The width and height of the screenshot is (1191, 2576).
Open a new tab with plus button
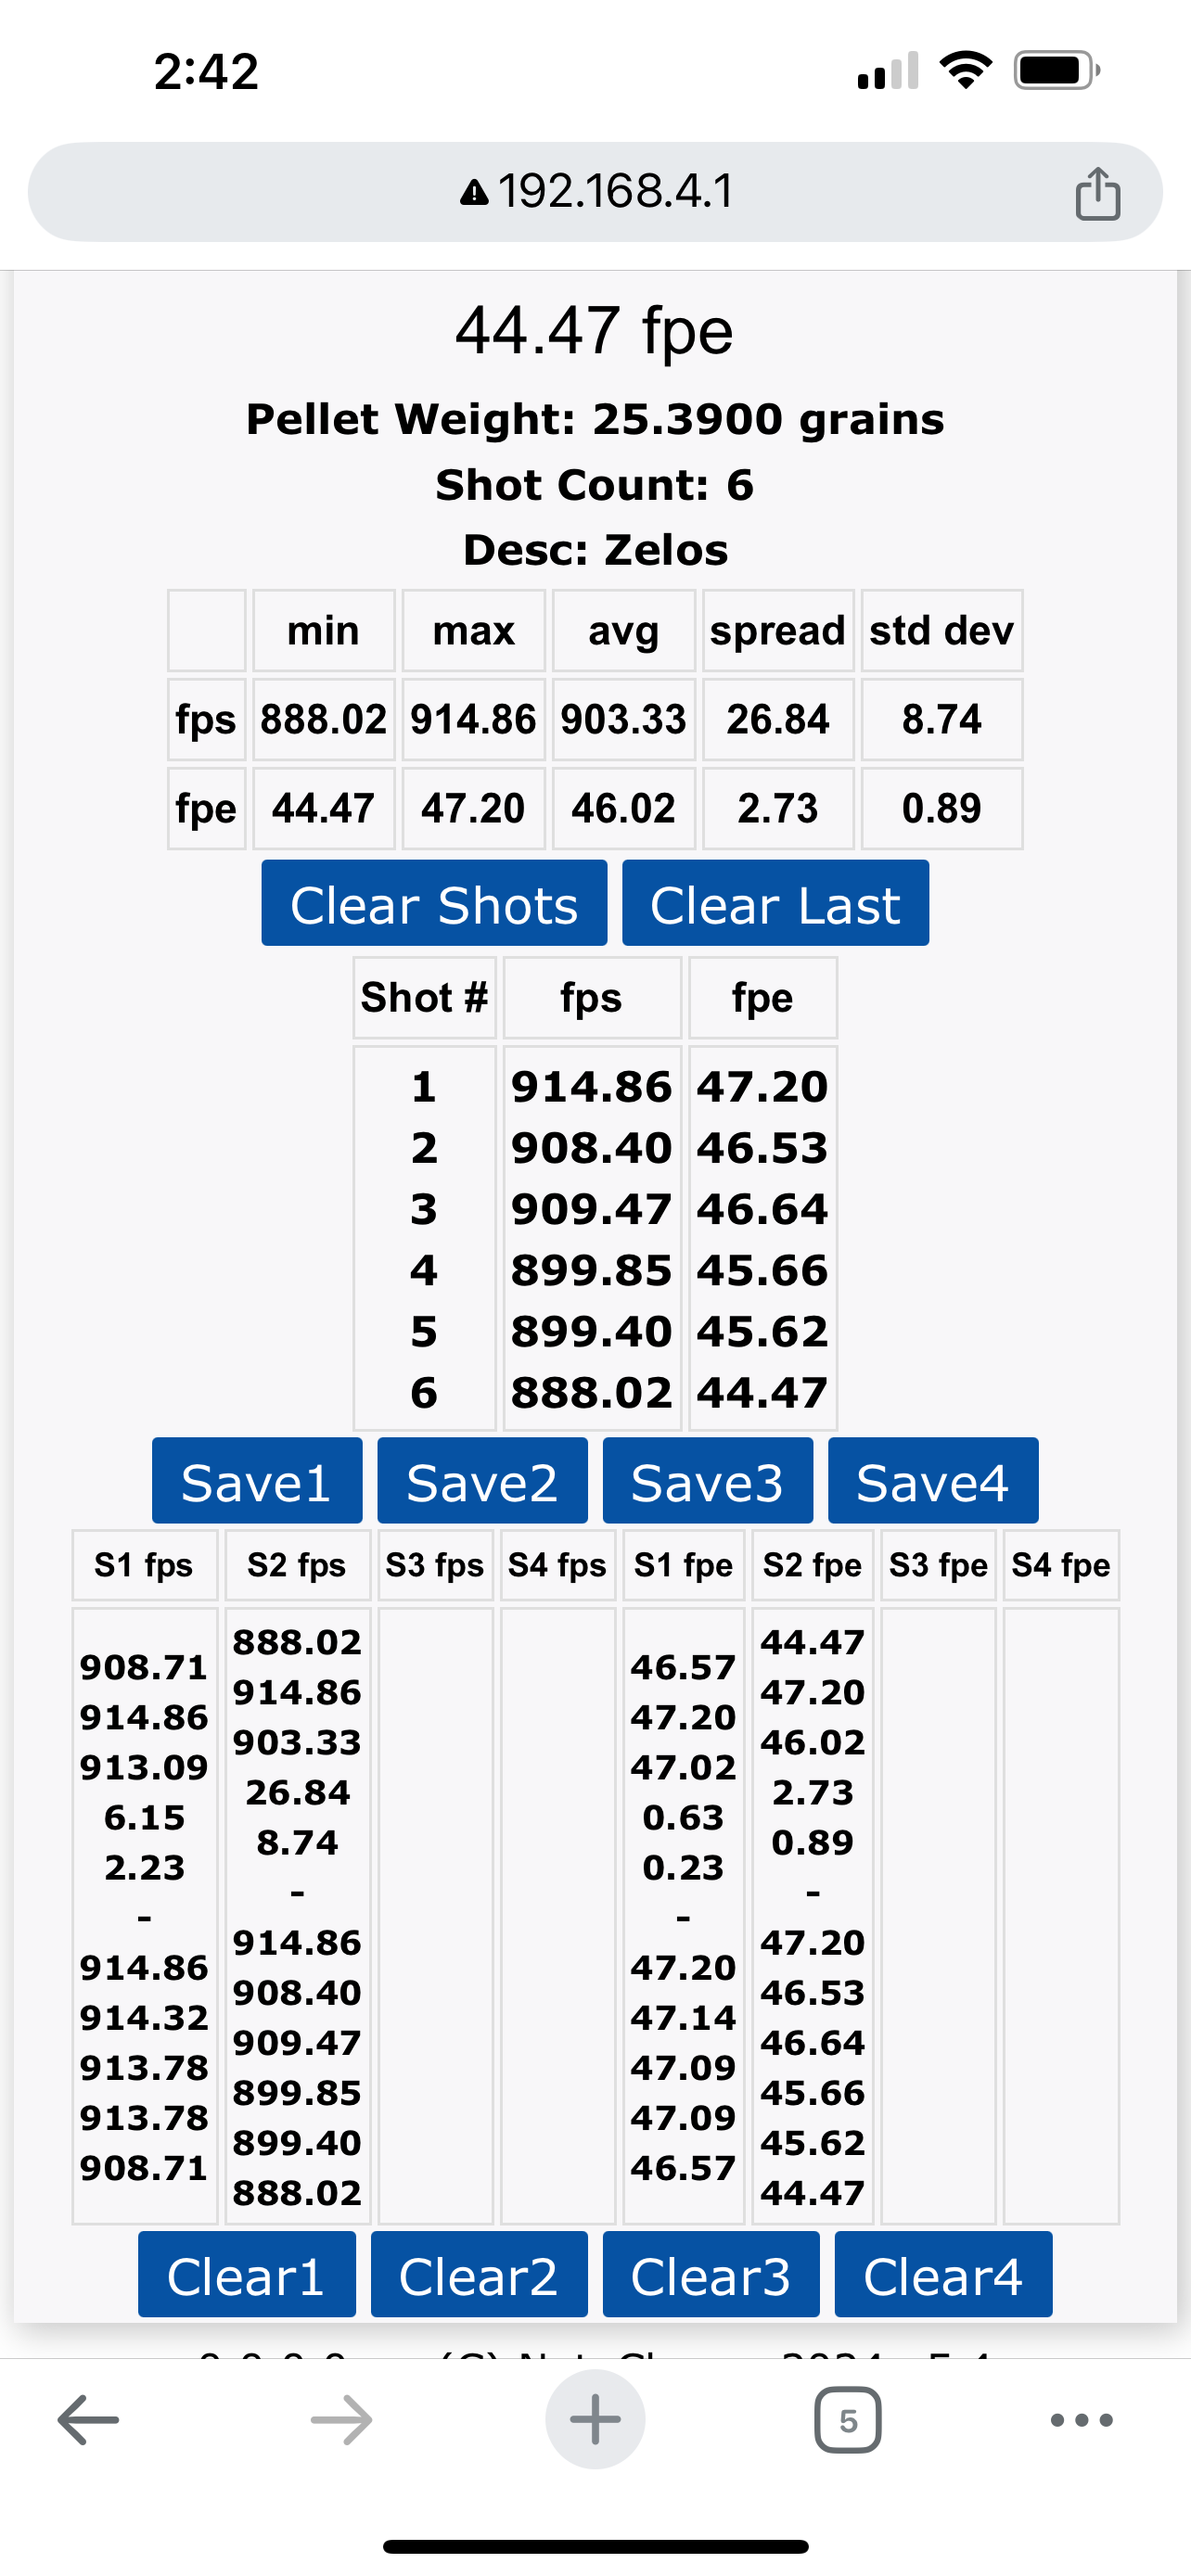pyautogui.click(x=595, y=2420)
